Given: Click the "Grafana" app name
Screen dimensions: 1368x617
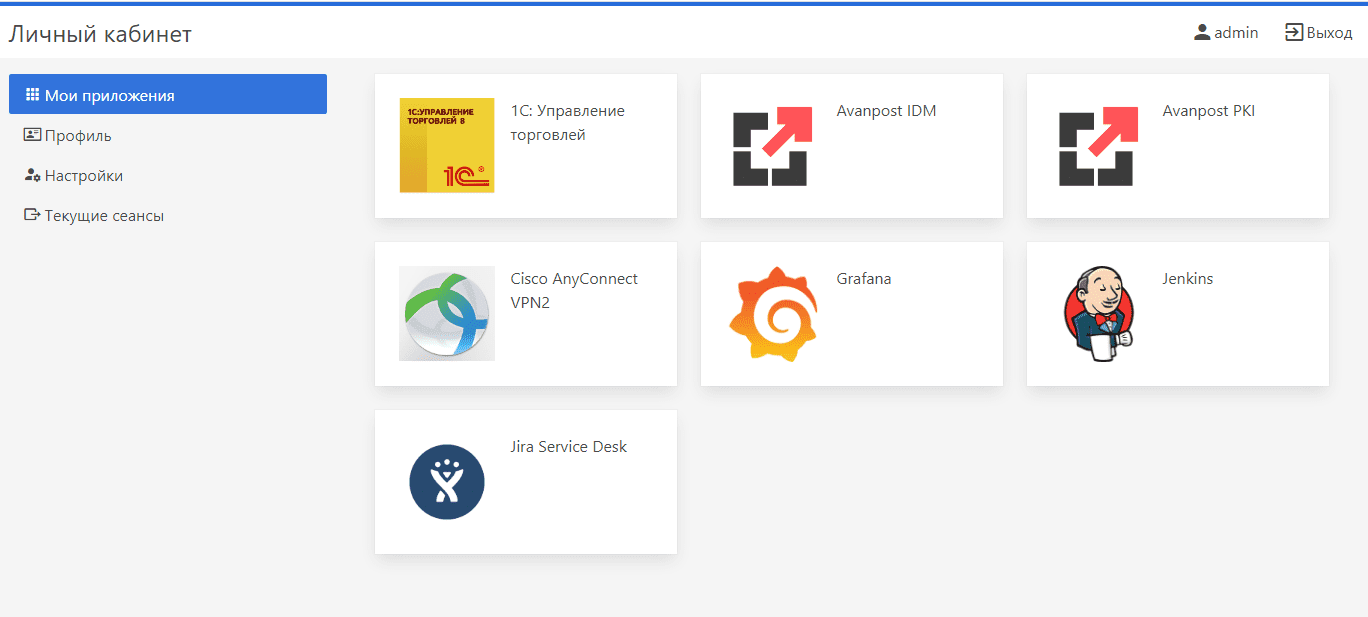Looking at the screenshot, I should pyautogui.click(x=864, y=279).
